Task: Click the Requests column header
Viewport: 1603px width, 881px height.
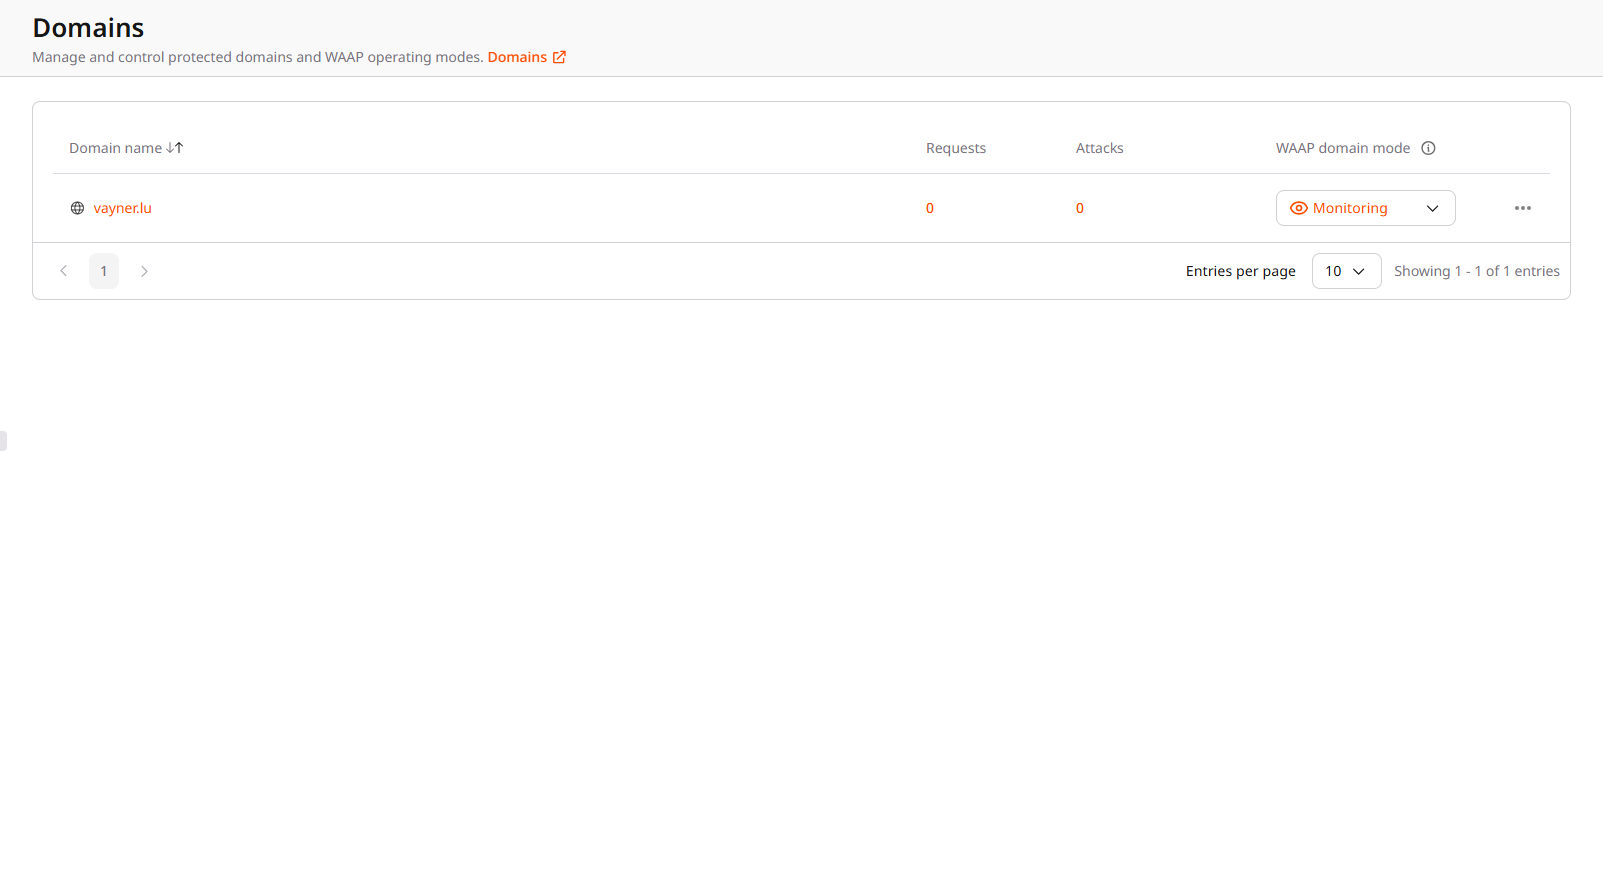Action: coord(955,148)
